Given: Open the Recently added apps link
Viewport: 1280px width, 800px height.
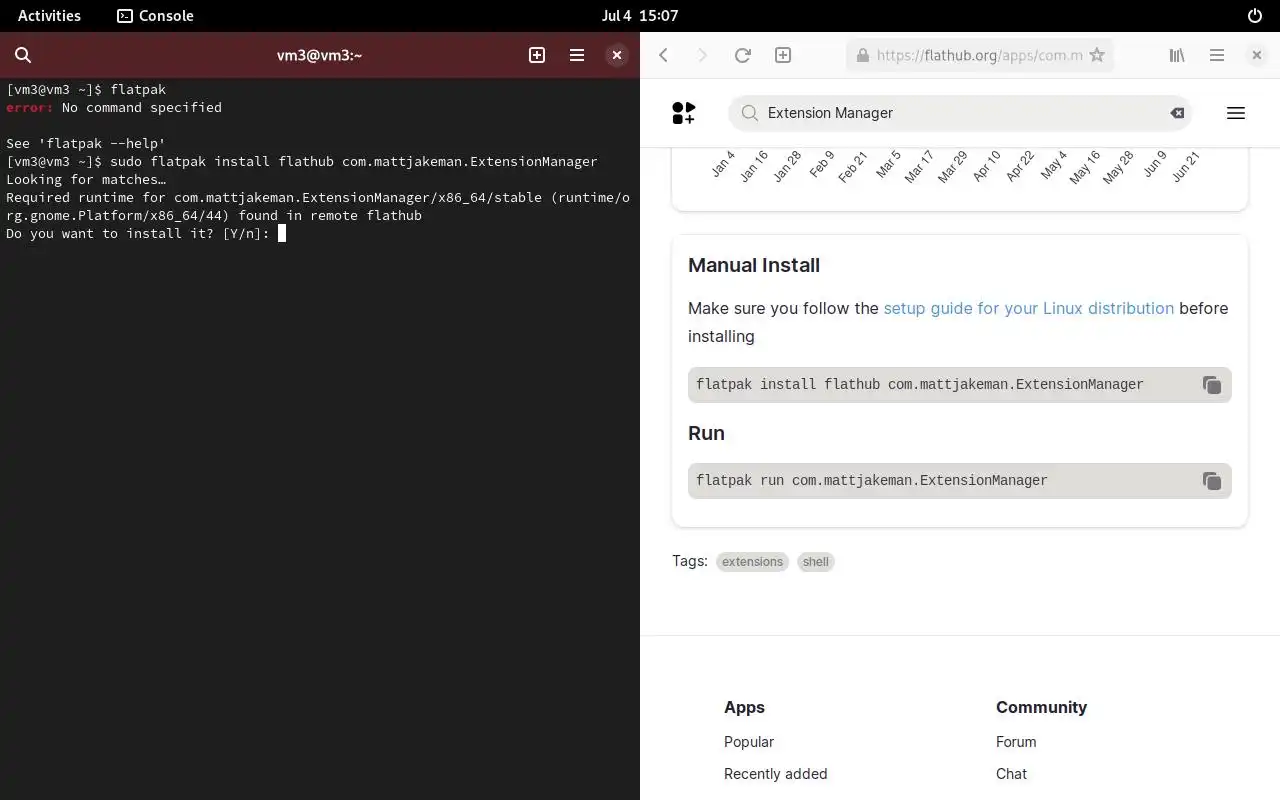Looking at the screenshot, I should pos(776,774).
